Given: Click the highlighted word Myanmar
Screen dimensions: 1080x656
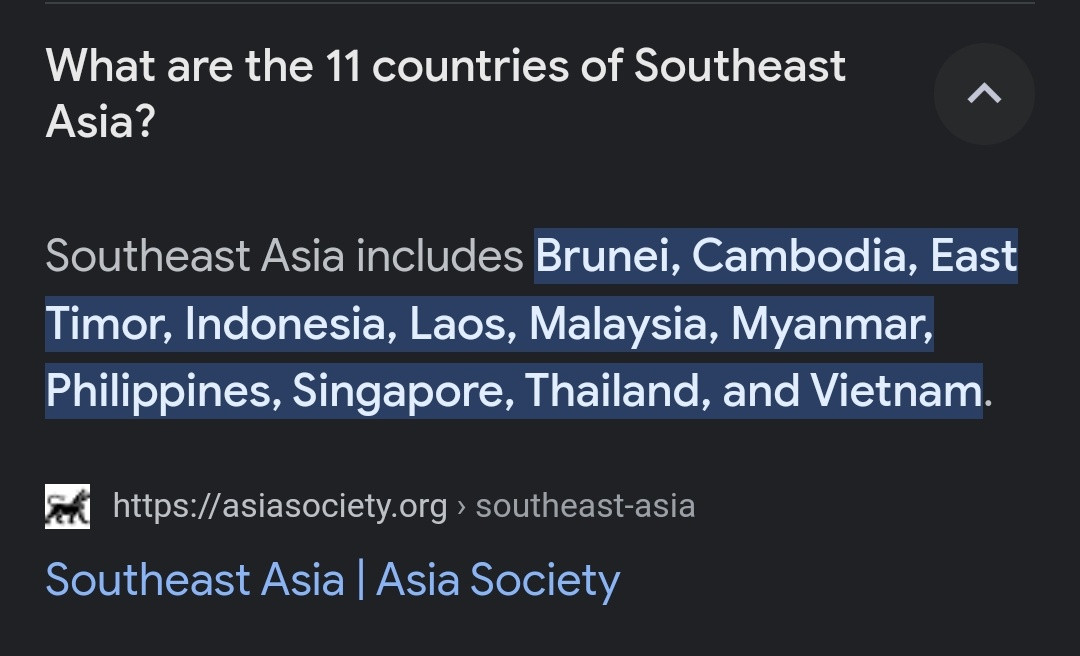Looking at the screenshot, I should 831,324.
